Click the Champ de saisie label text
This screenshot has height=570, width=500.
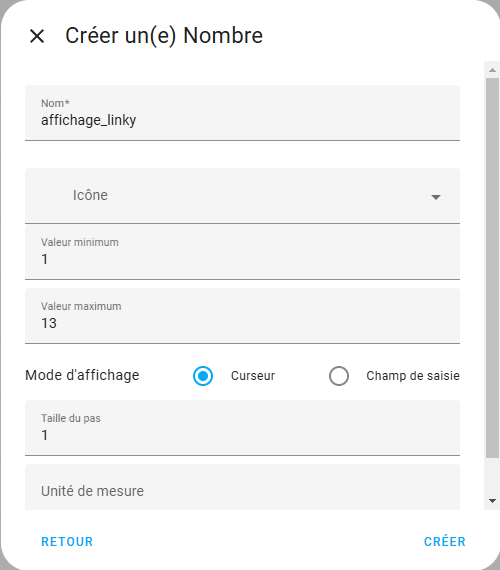tap(413, 376)
